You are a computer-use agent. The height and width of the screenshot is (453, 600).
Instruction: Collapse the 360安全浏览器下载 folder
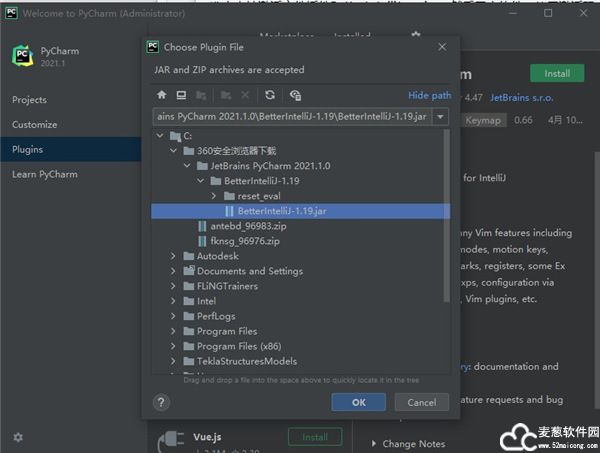click(173, 151)
